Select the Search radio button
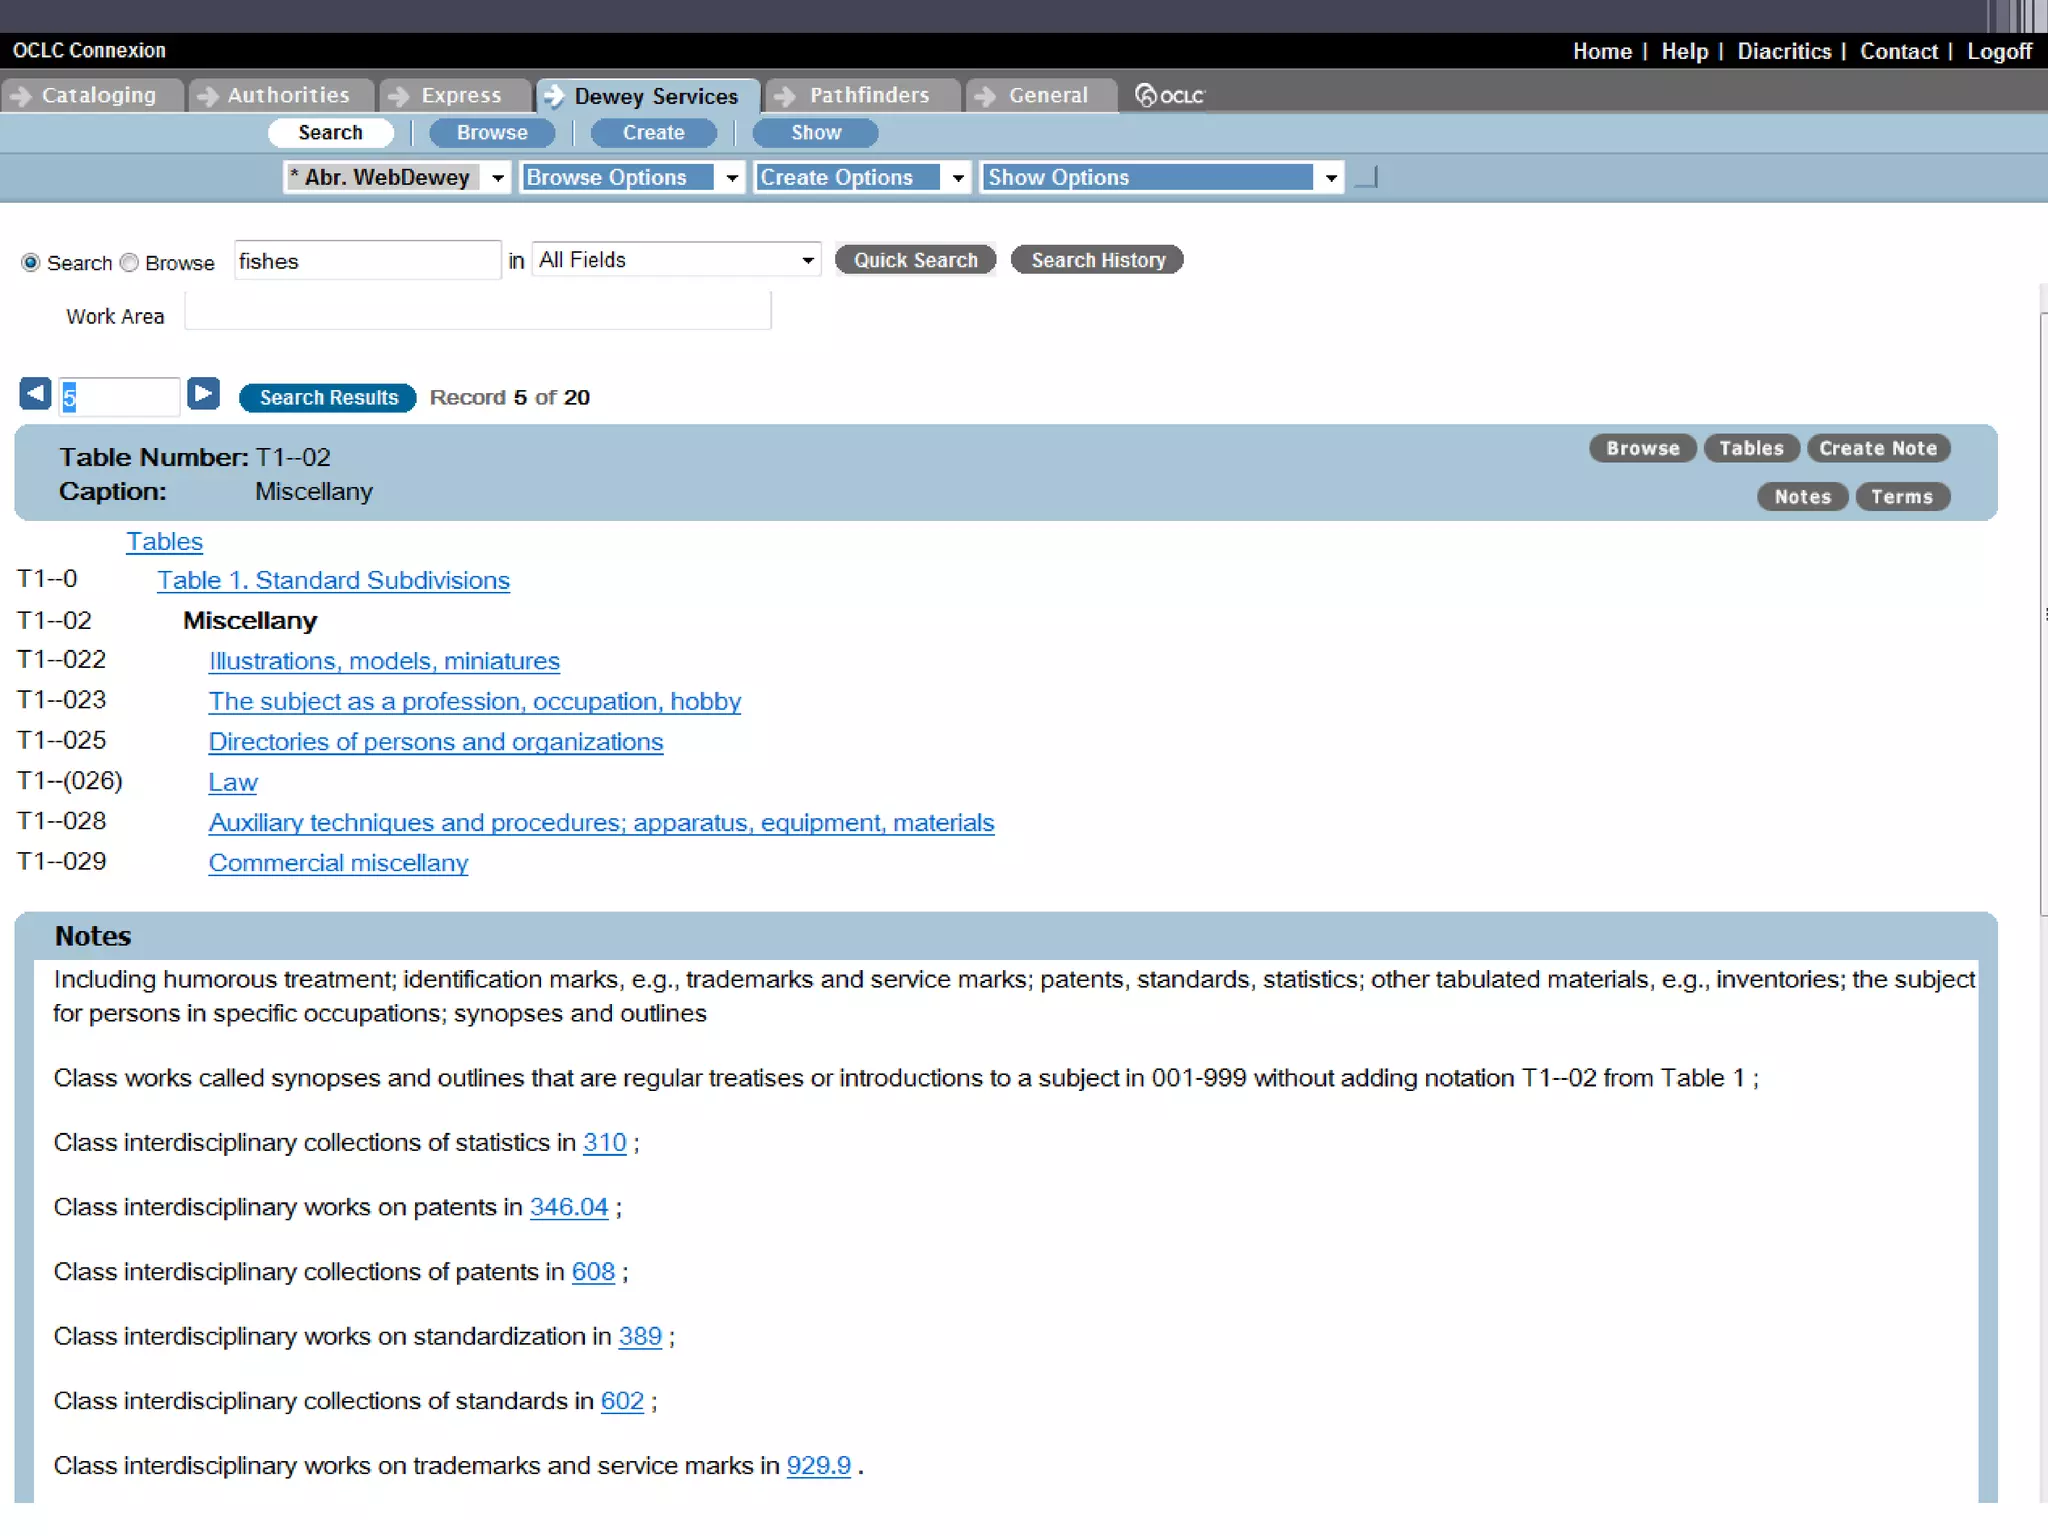 click(x=31, y=263)
